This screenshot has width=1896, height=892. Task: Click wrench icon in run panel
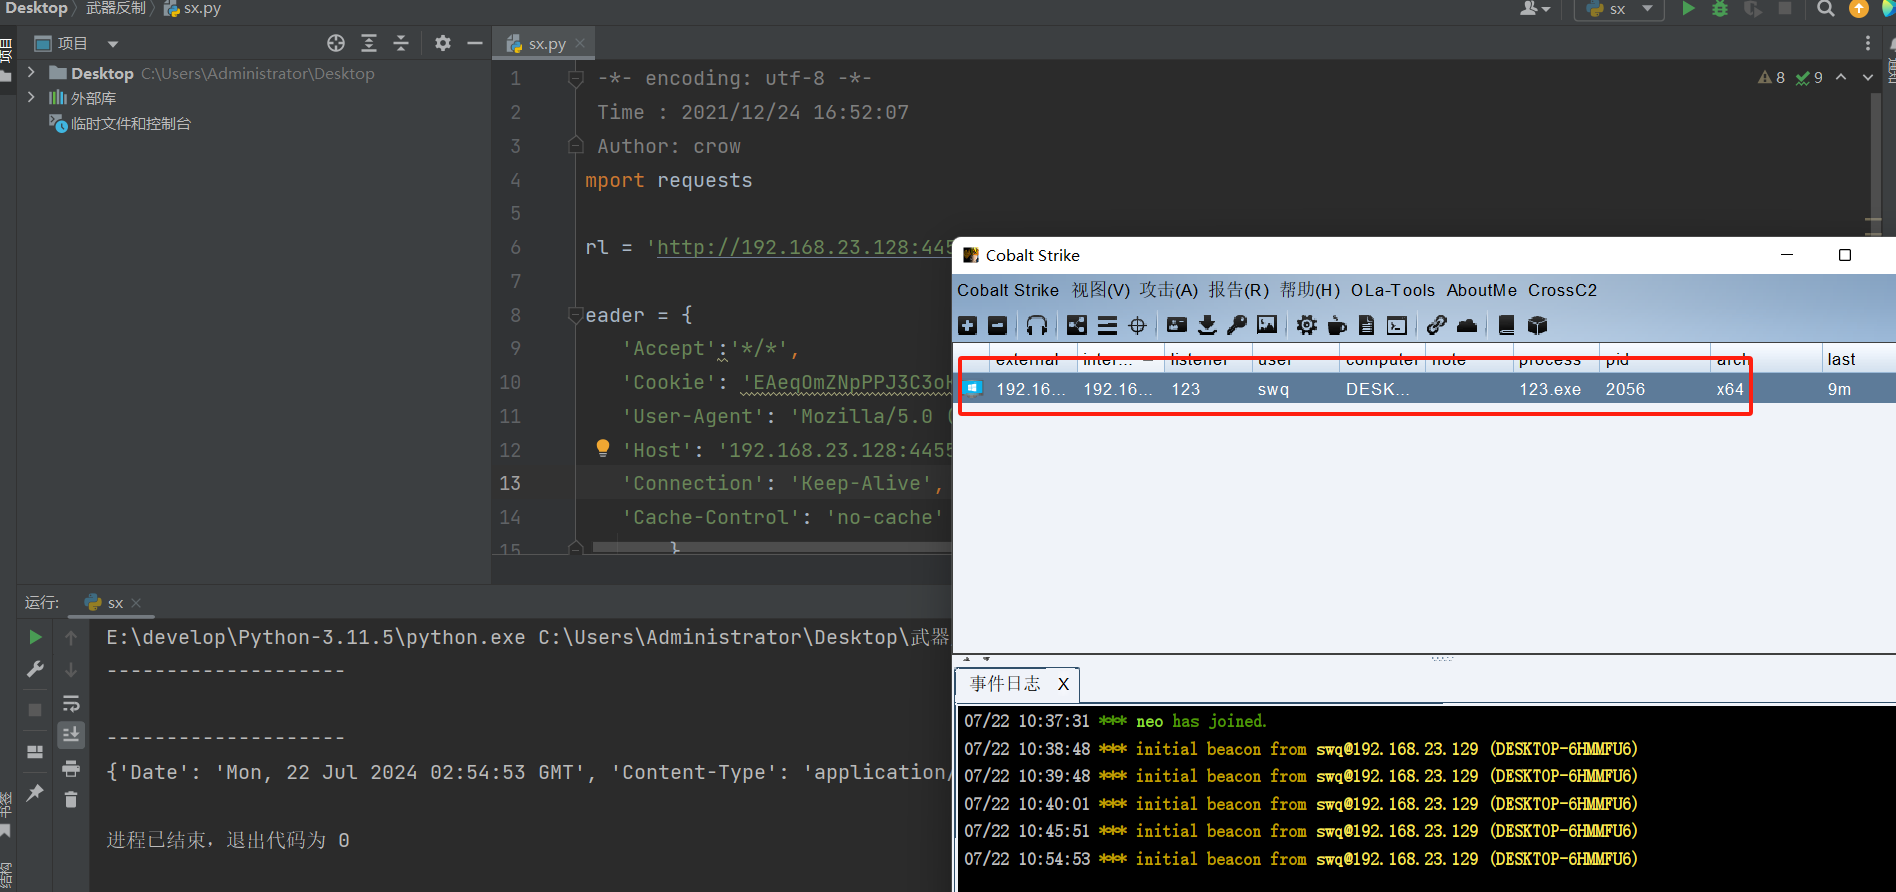pyautogui.click(x=35, y=669)
